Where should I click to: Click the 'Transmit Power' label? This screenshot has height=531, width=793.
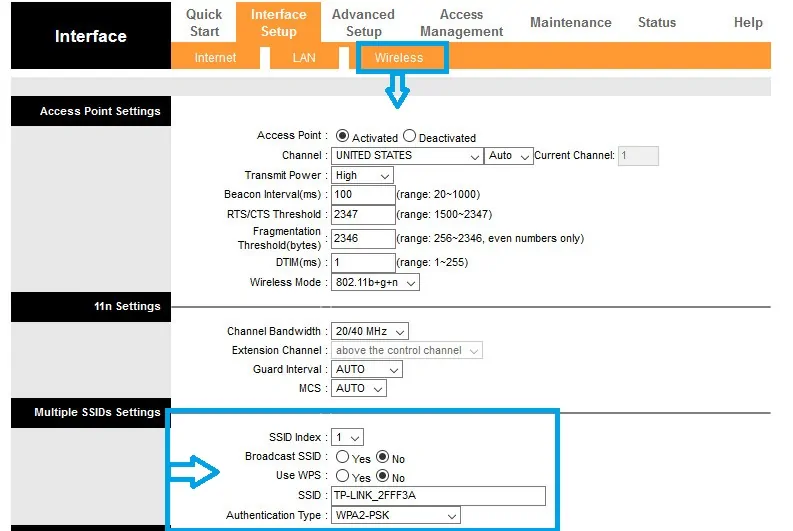283,175
